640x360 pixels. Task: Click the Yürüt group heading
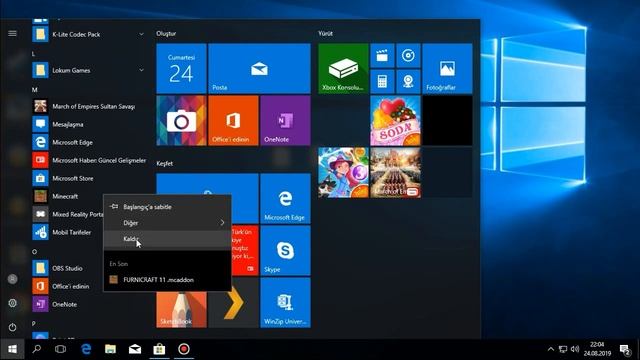(325, 33)
